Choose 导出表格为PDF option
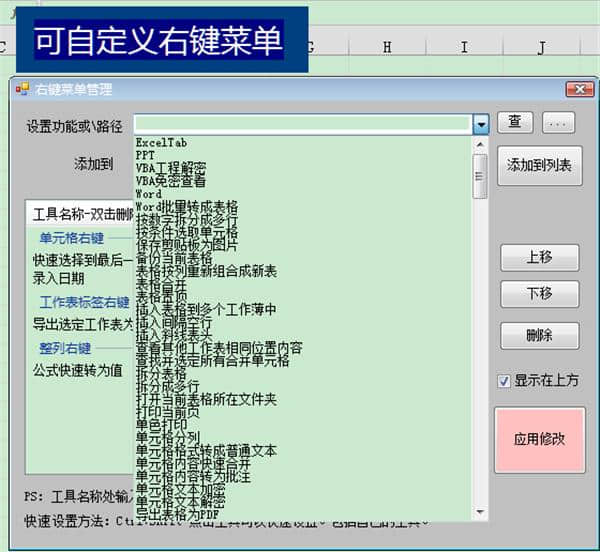The height and width of the screenshot is (552, 600). (177, 515)
